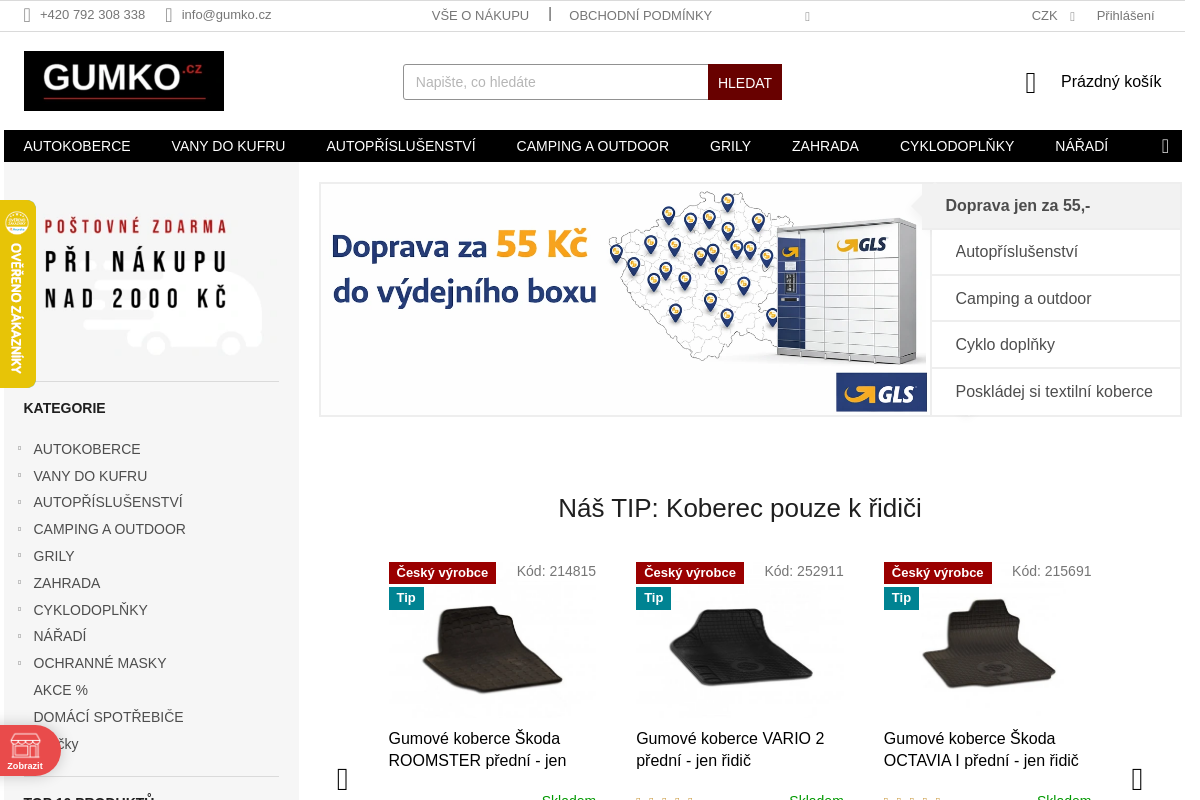Open the OBCHODNÍ PODMÍNKY link
Image resolution: width=1200 pixels, height=800 pixels.
click(640, 15)
